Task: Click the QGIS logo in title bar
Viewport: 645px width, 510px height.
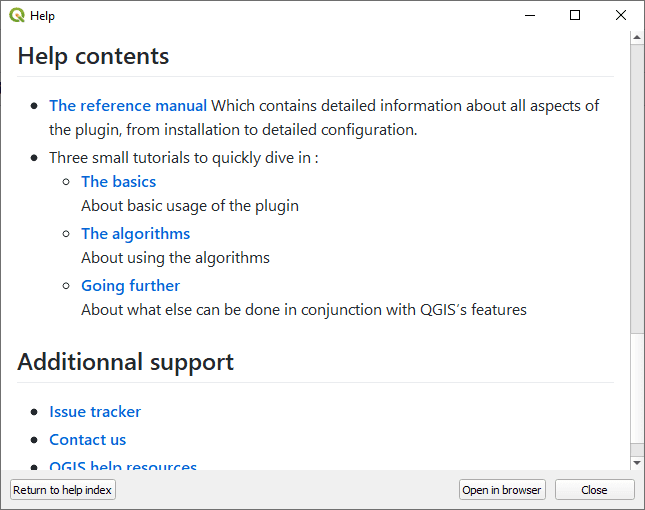Action: click(x=17, y=16)
